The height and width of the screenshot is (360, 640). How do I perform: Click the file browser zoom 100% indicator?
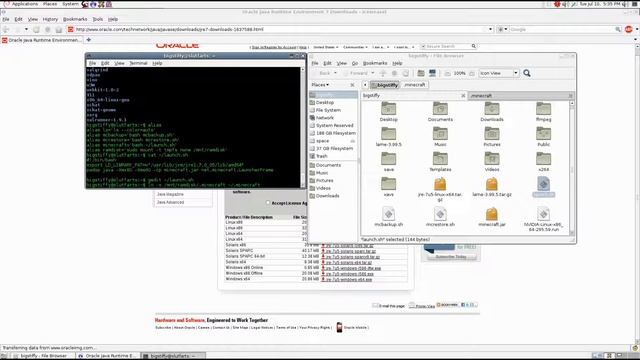(459, 73)
